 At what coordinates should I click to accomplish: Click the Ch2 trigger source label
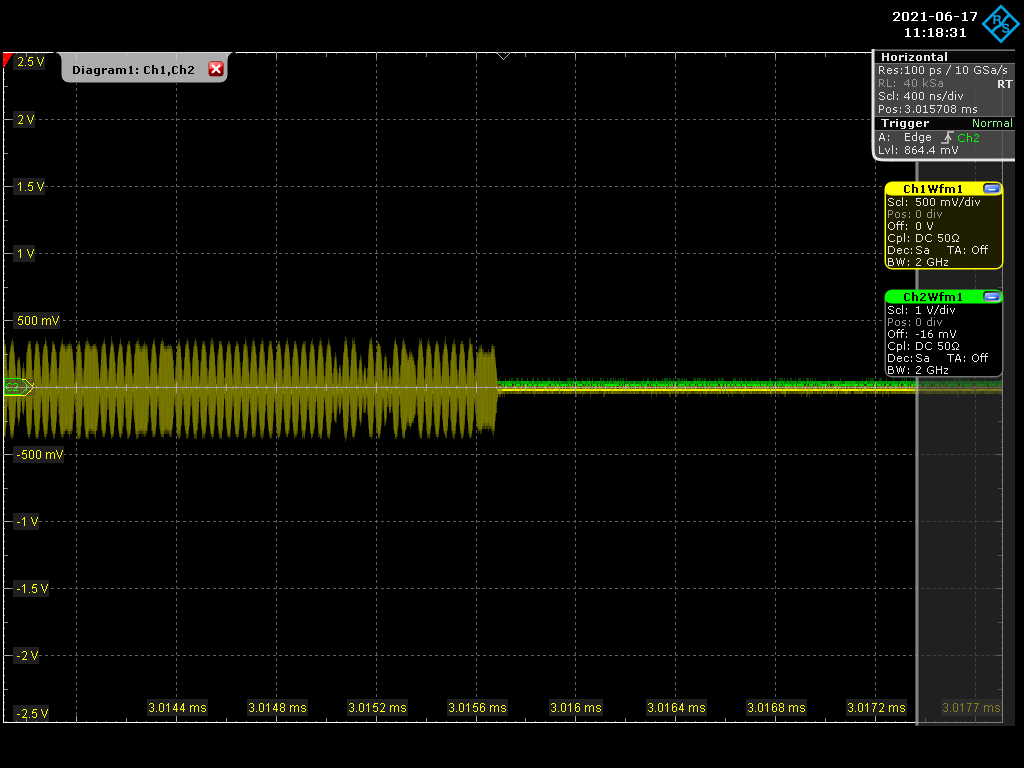968,138
